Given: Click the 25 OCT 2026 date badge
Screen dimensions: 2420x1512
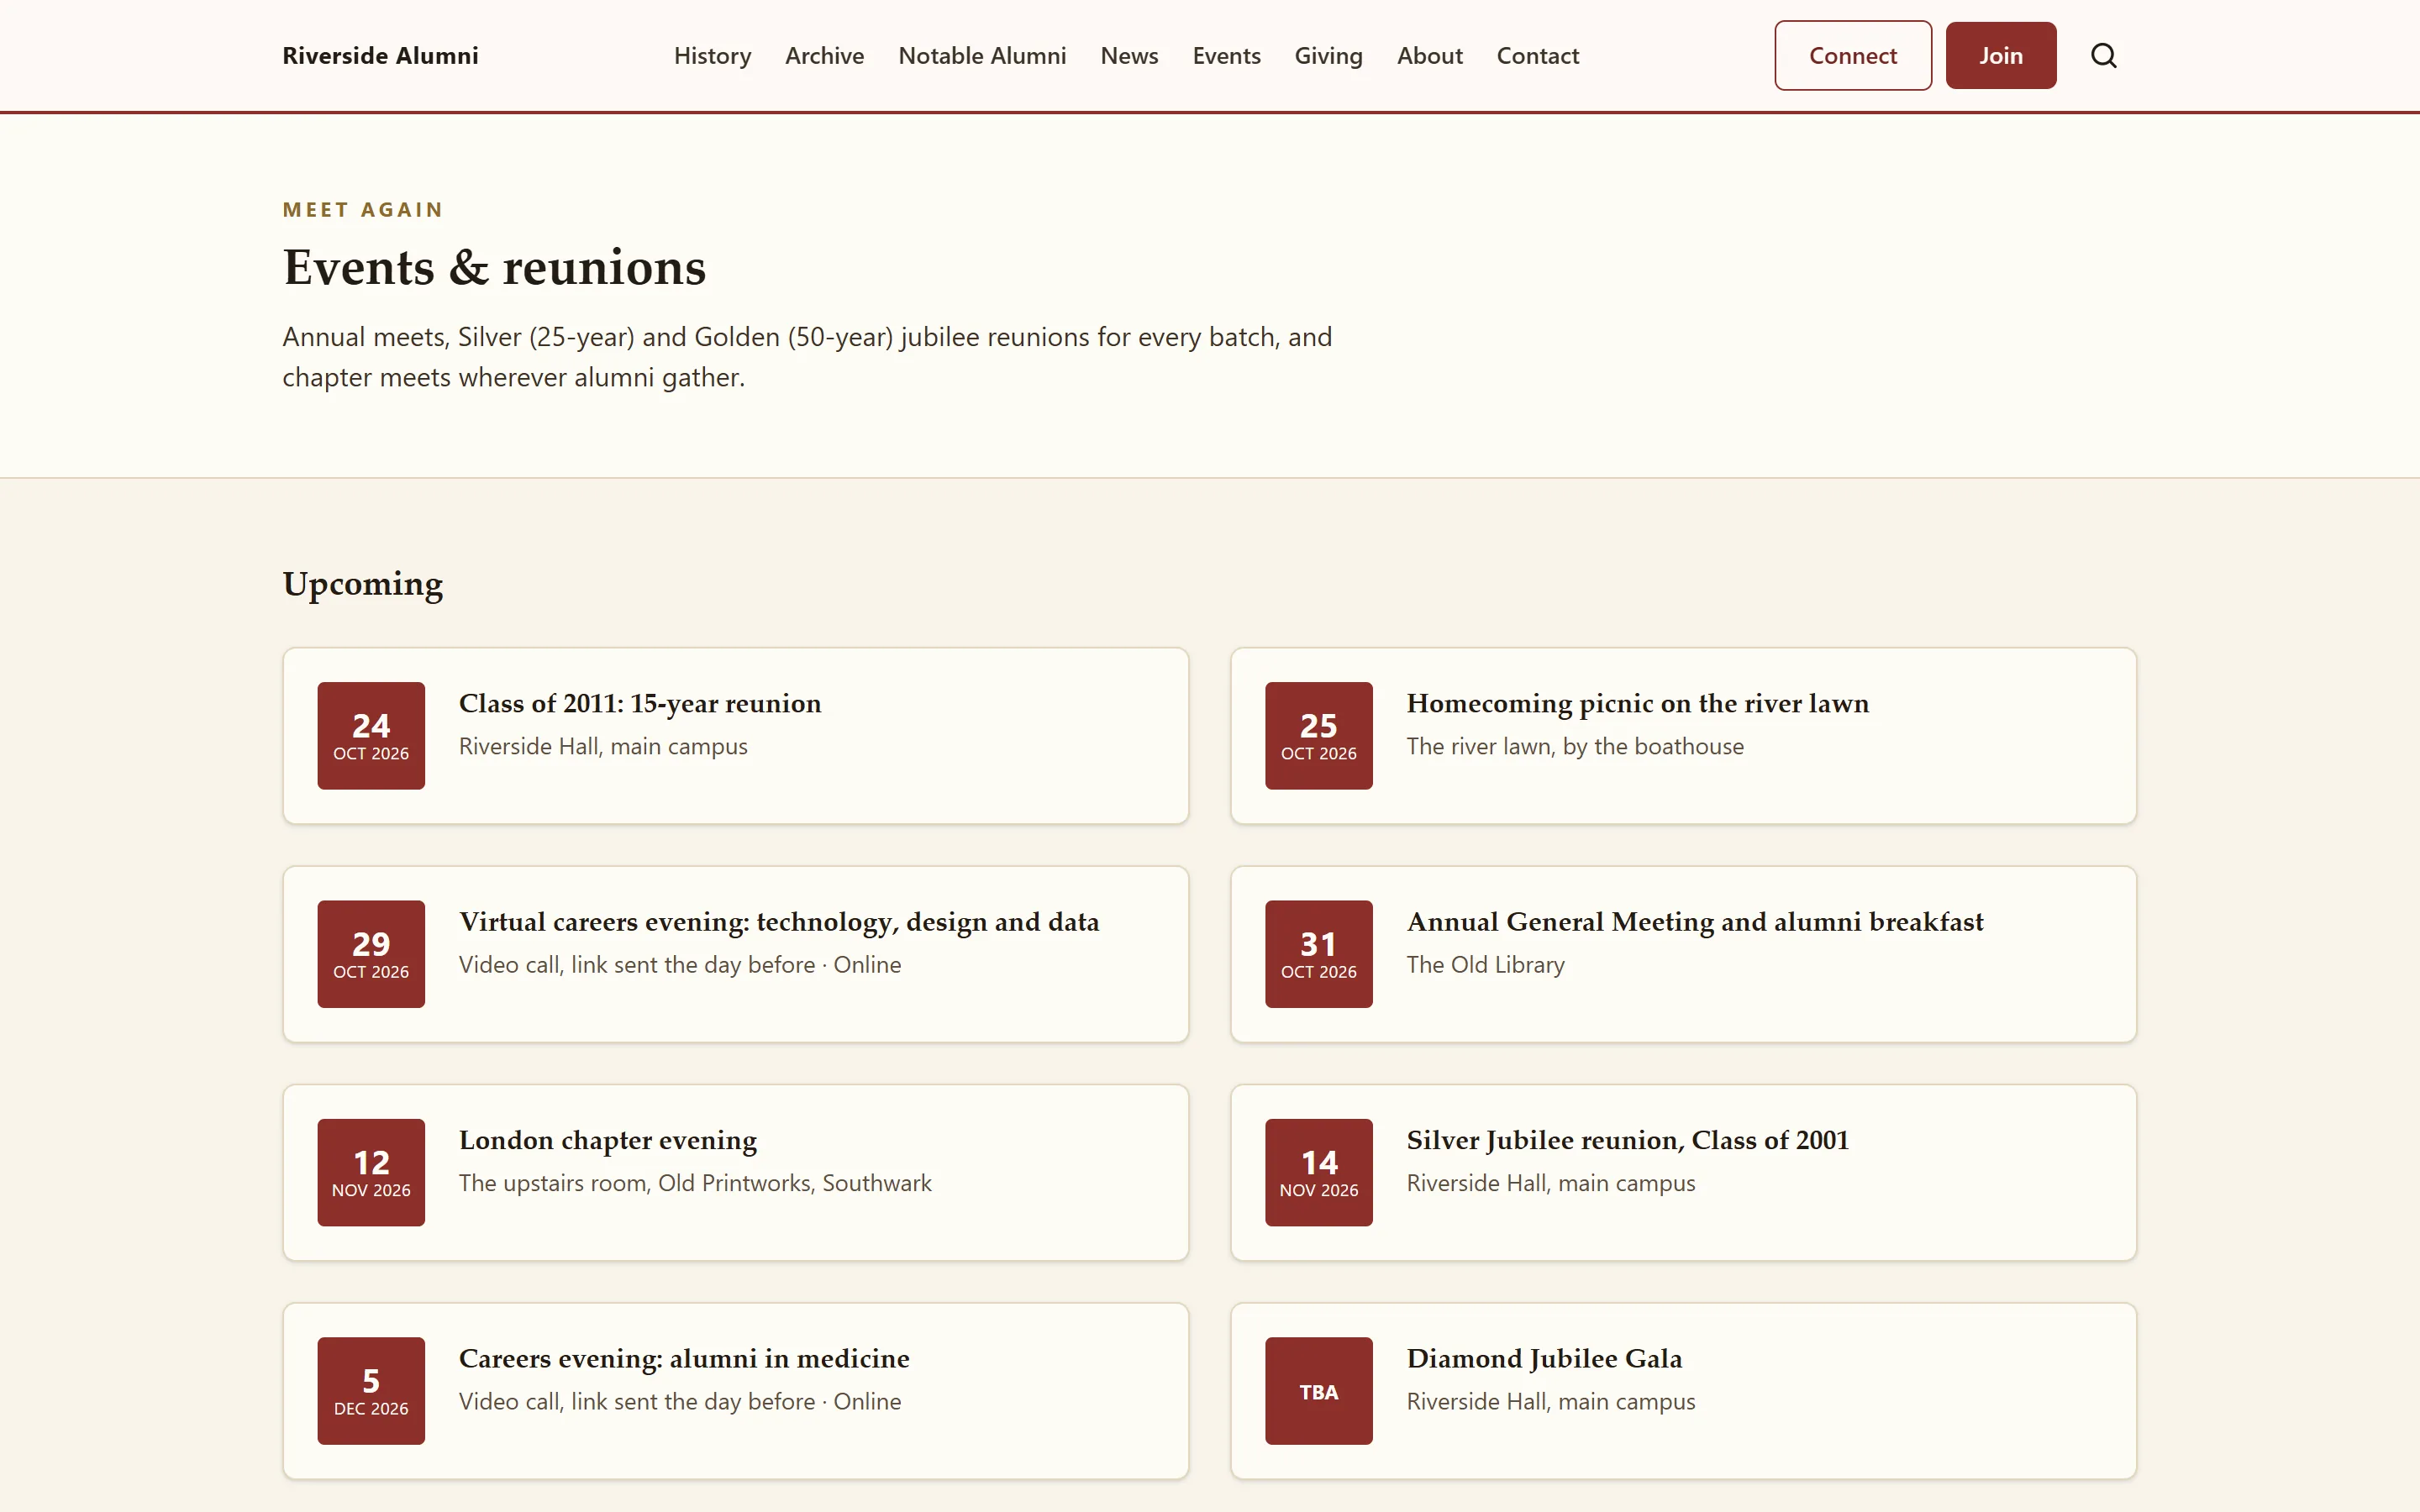Looking at the screenshot, I should point(1318,736).
